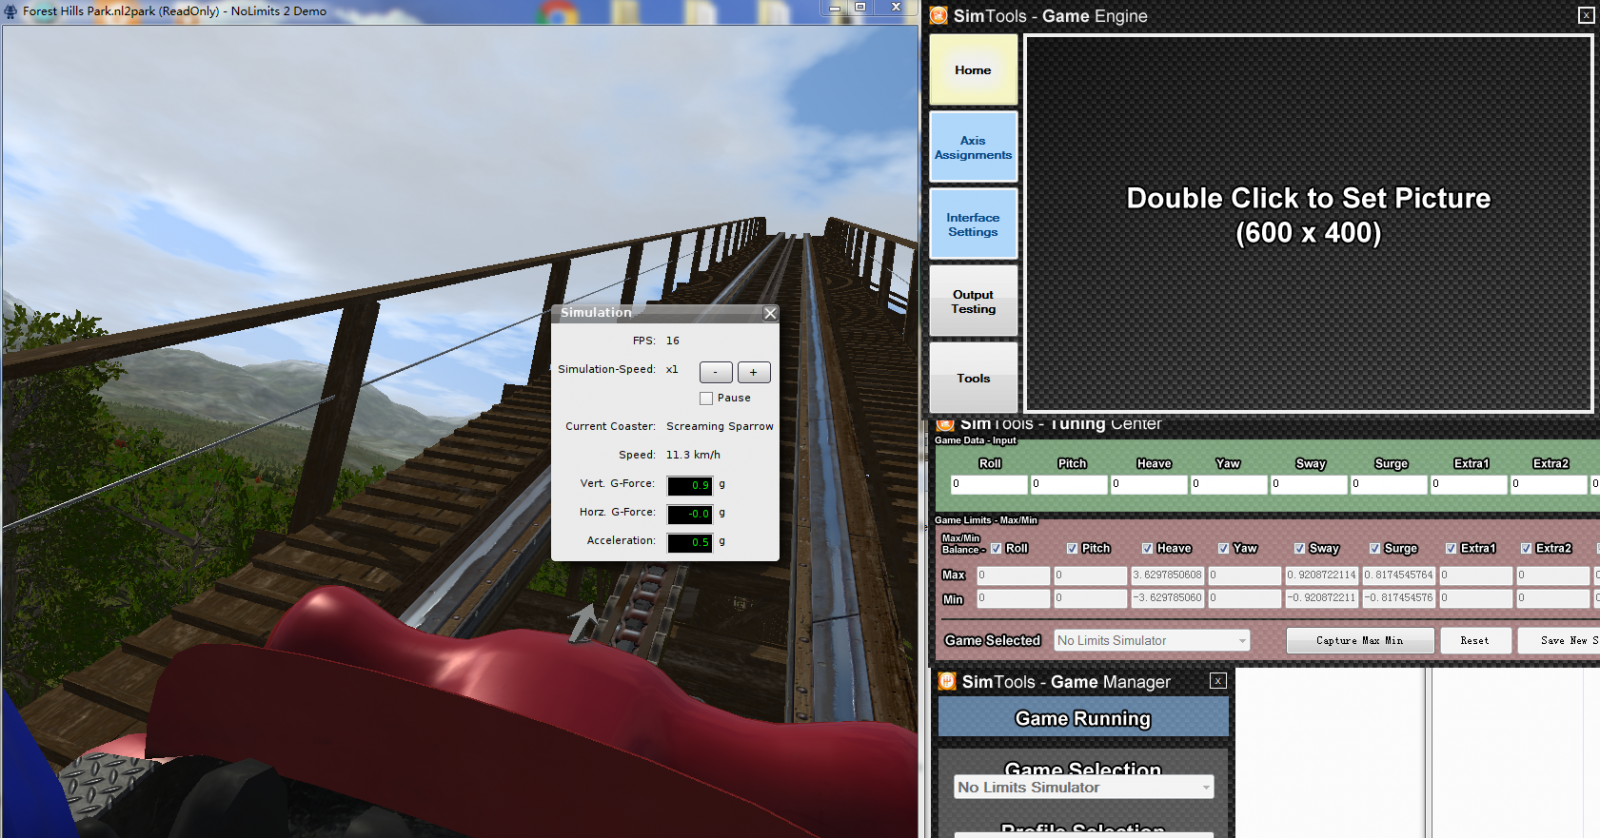Click the Surge game data input field
1600x838 pixels.
pos(1388,484)
